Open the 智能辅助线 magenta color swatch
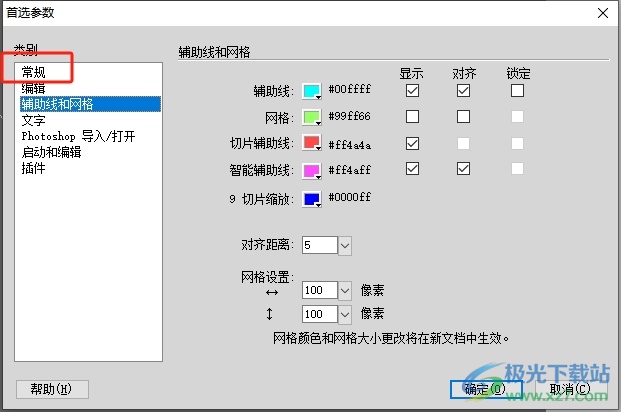The height and width of the screenshot is (412, 621). 312,171
